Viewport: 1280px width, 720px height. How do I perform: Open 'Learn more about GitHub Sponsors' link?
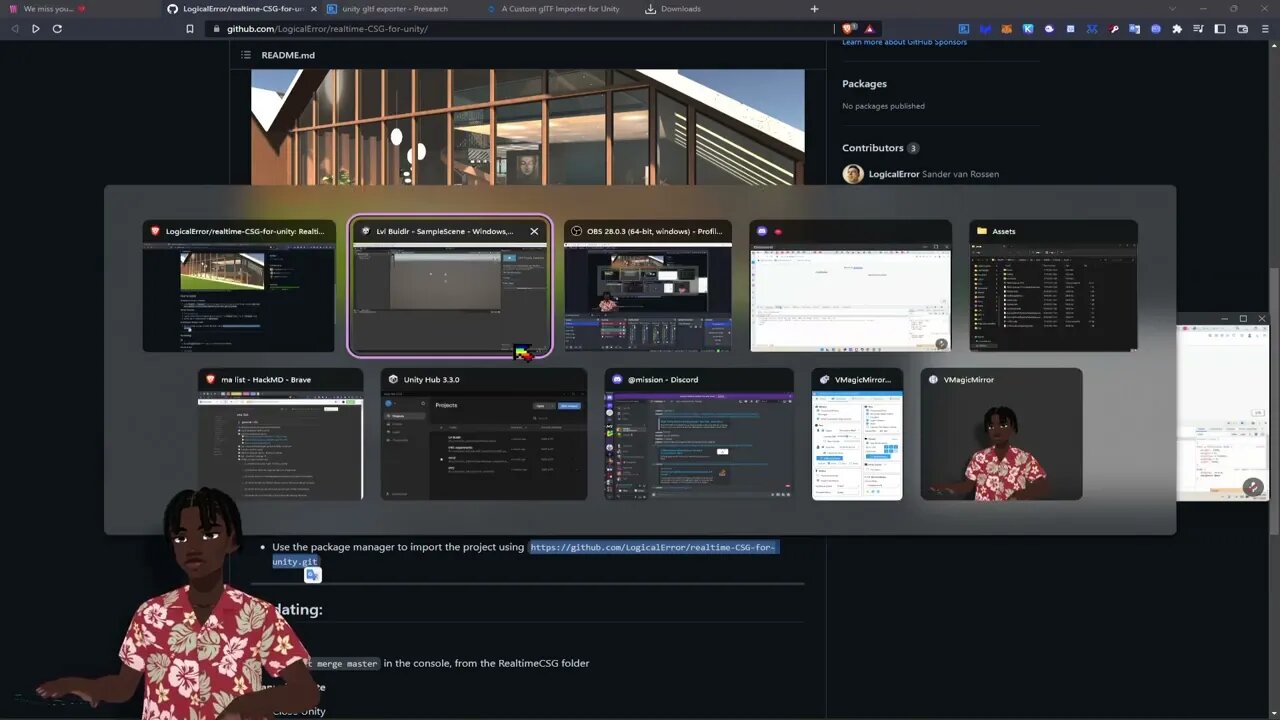904,42
